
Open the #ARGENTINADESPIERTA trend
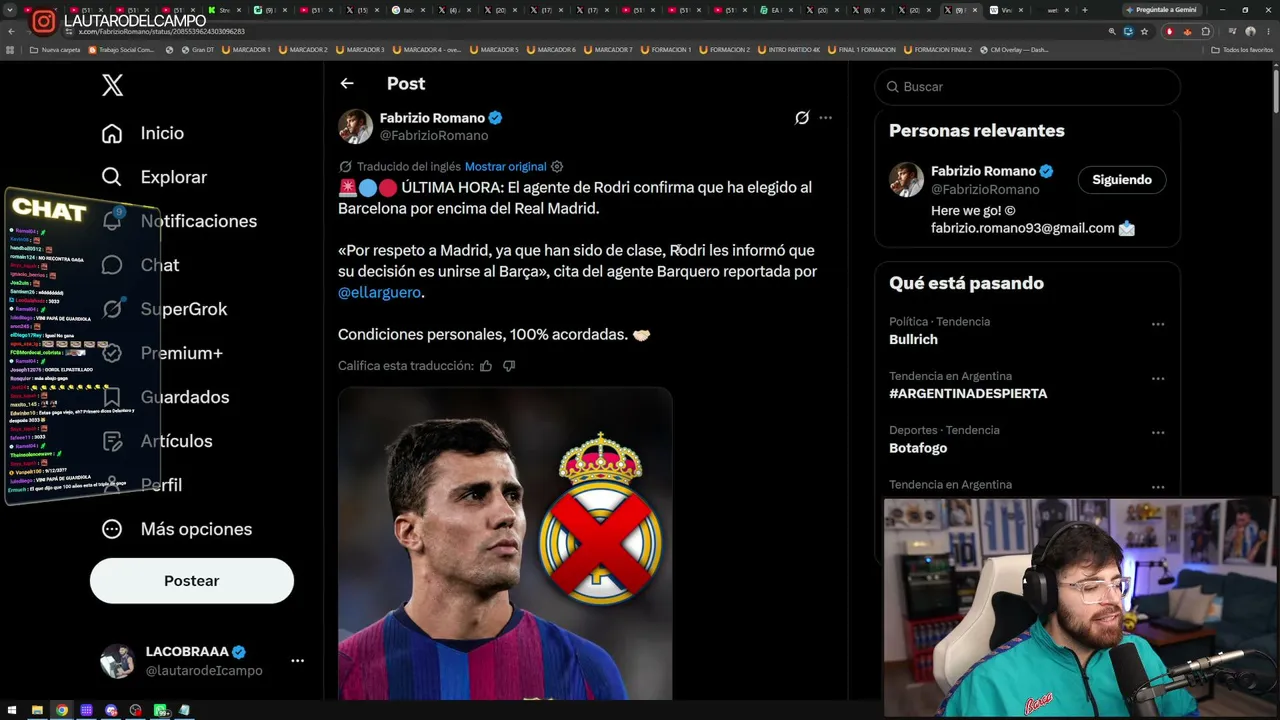(x=968, y=394)
